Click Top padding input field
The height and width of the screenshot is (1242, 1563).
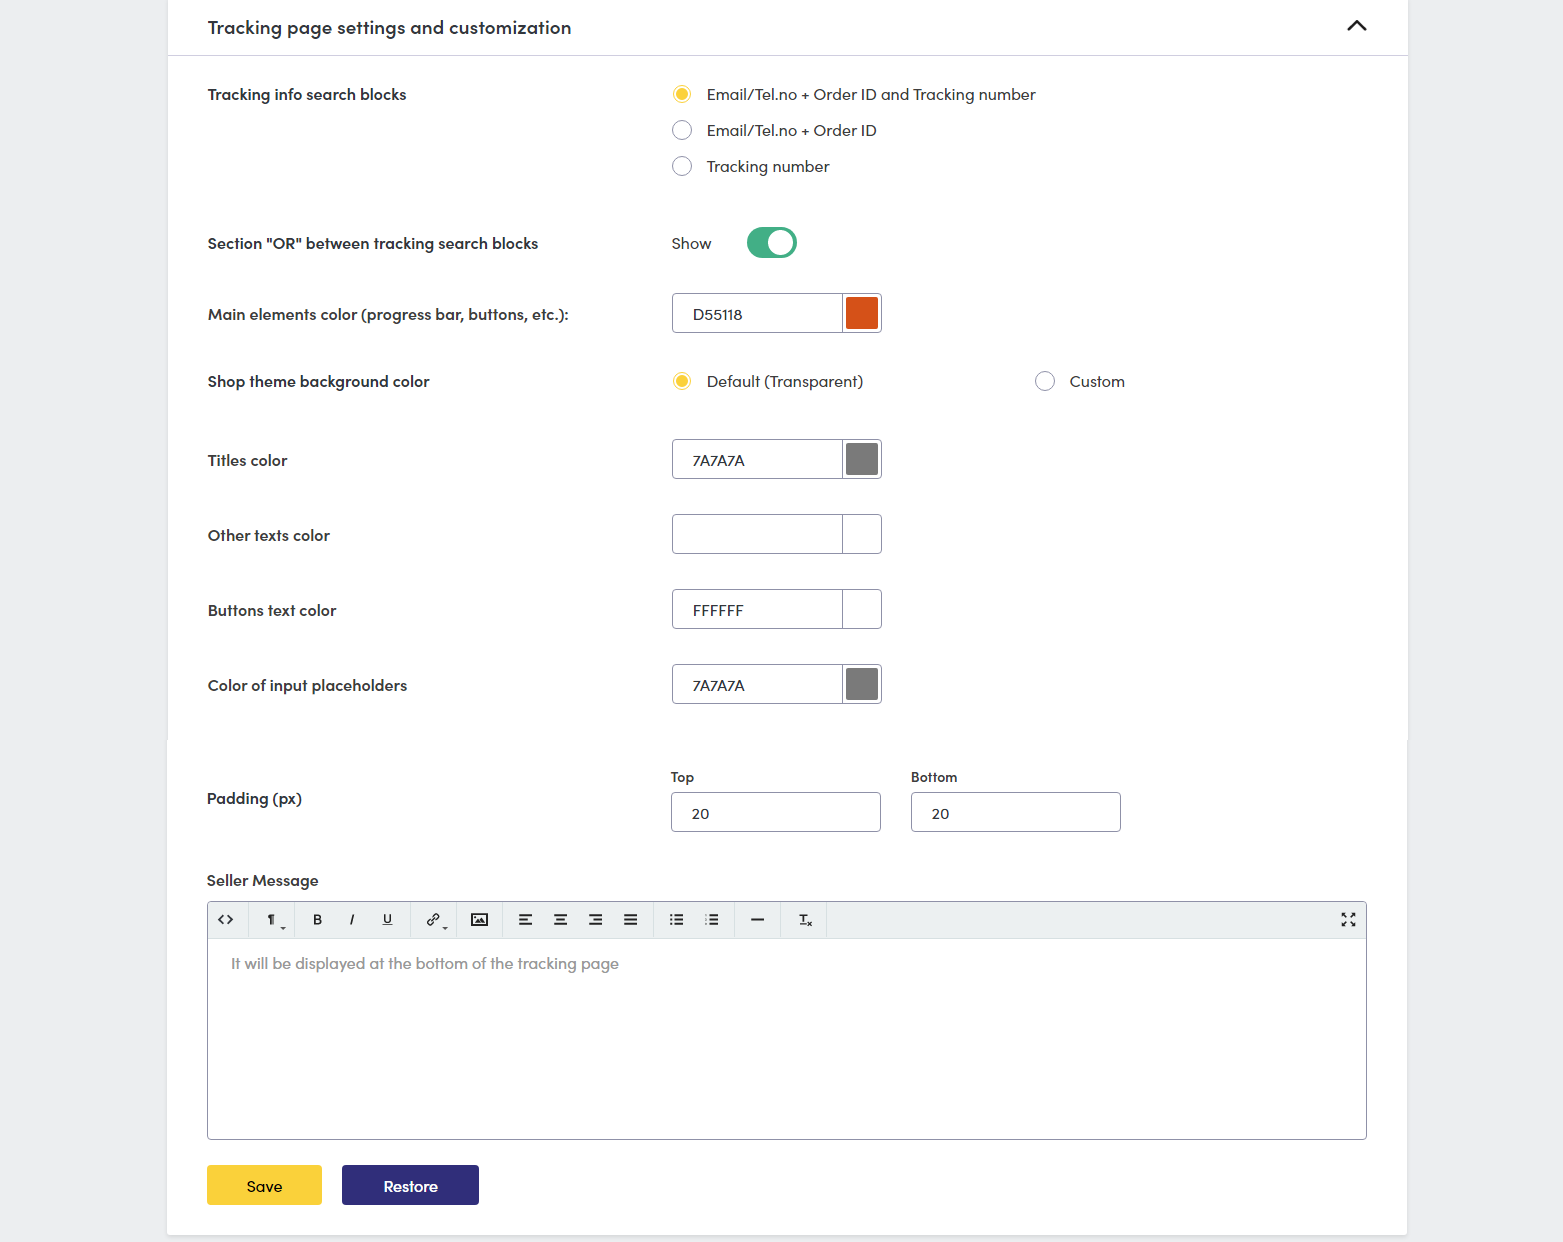pos(776,812)
